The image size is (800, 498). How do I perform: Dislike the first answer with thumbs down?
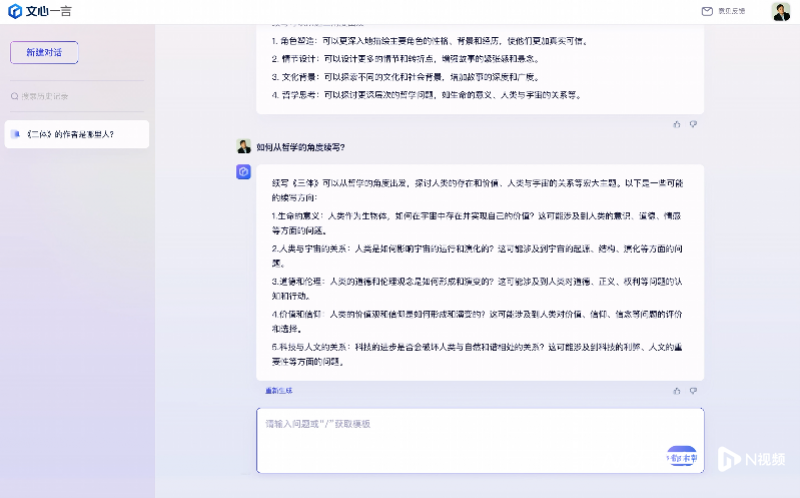[693, 124]
